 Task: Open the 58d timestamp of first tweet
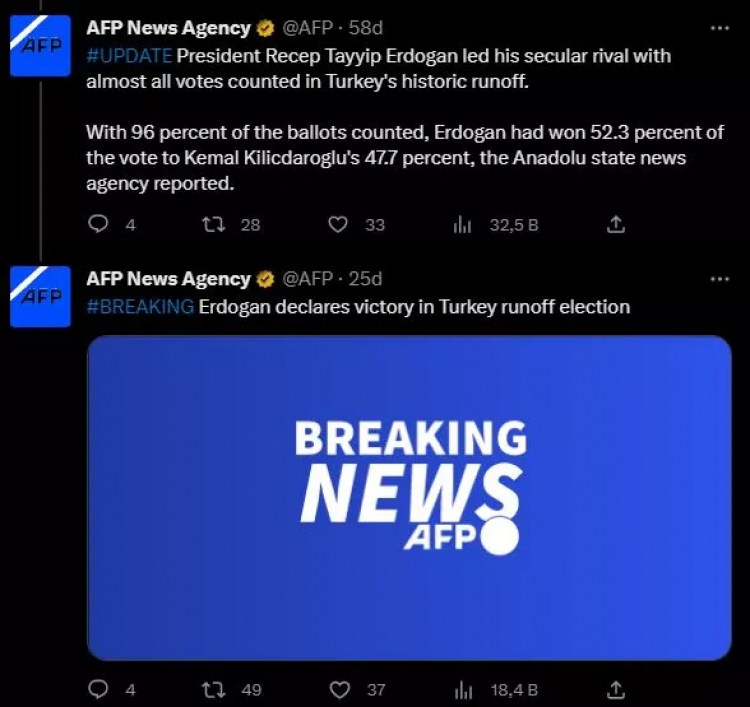pos(365,28)
